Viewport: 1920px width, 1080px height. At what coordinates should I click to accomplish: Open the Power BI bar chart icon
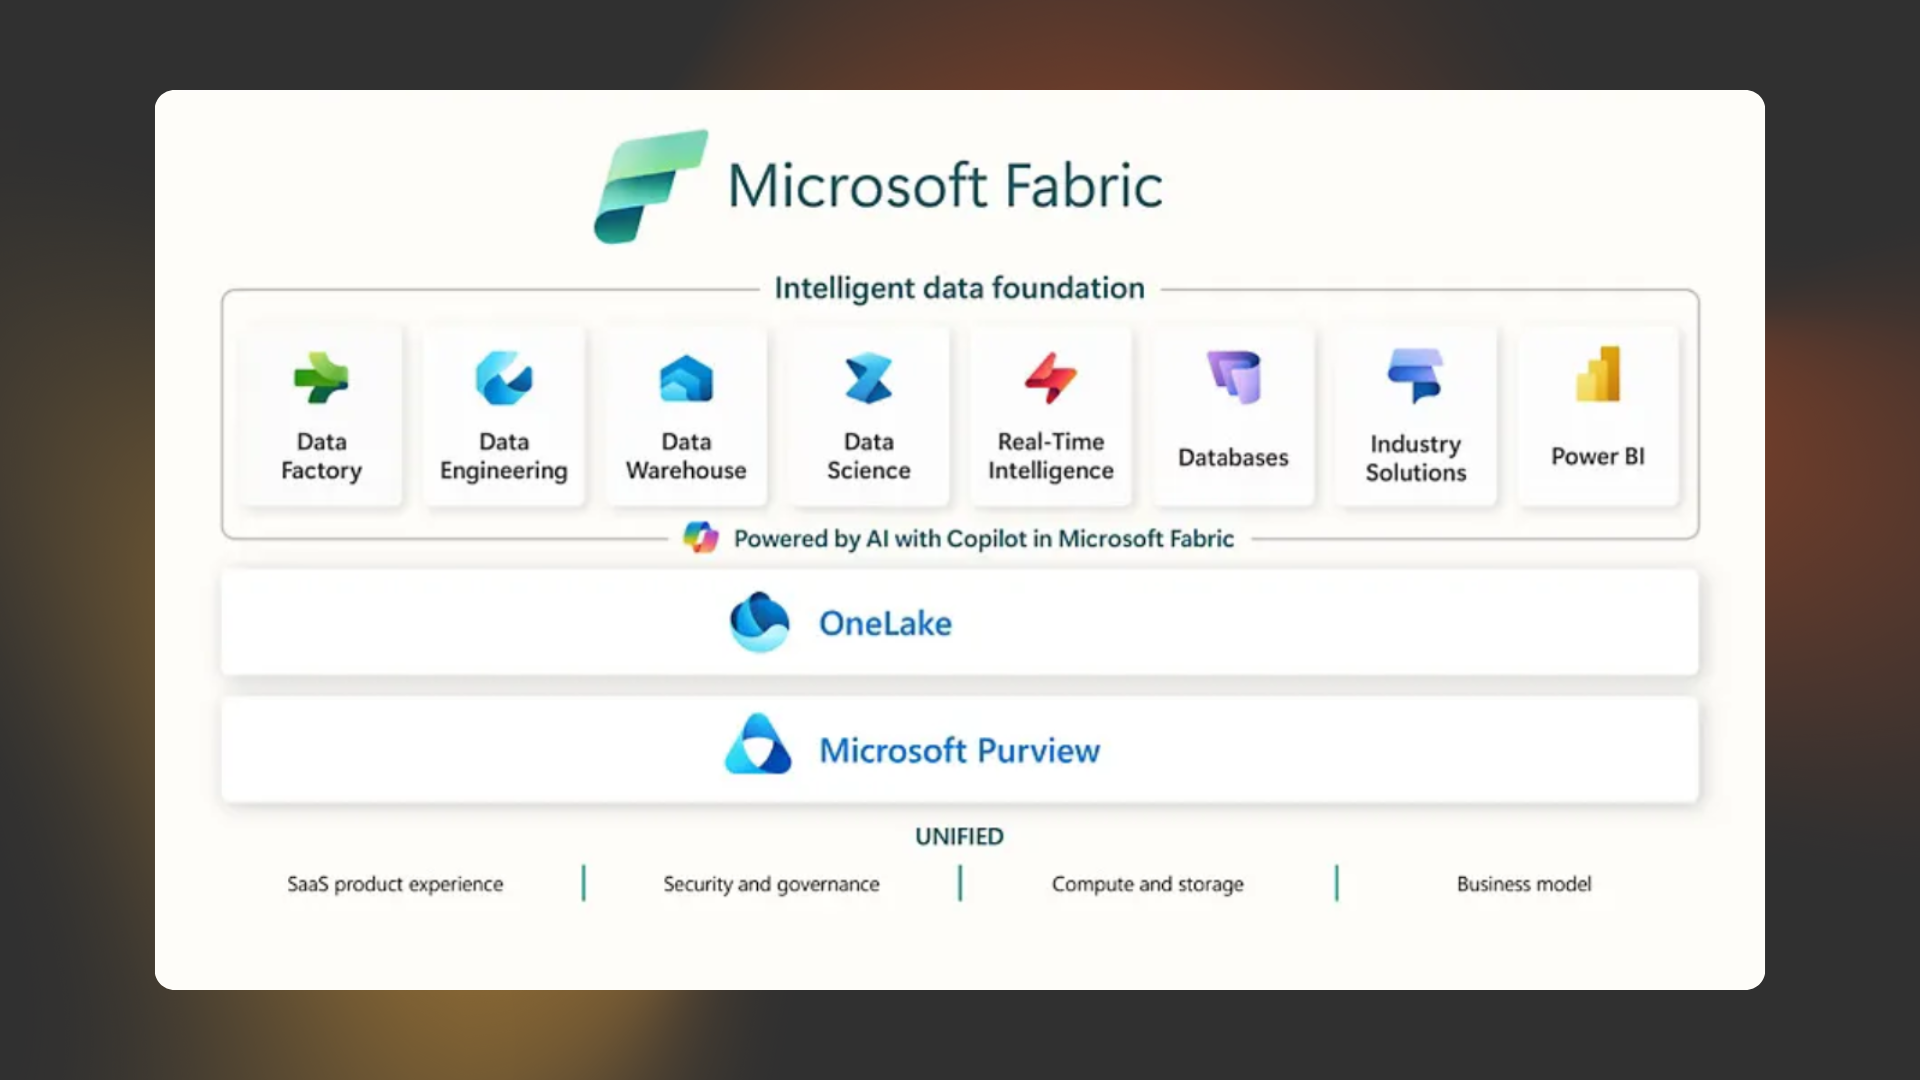pos(1597,374)
